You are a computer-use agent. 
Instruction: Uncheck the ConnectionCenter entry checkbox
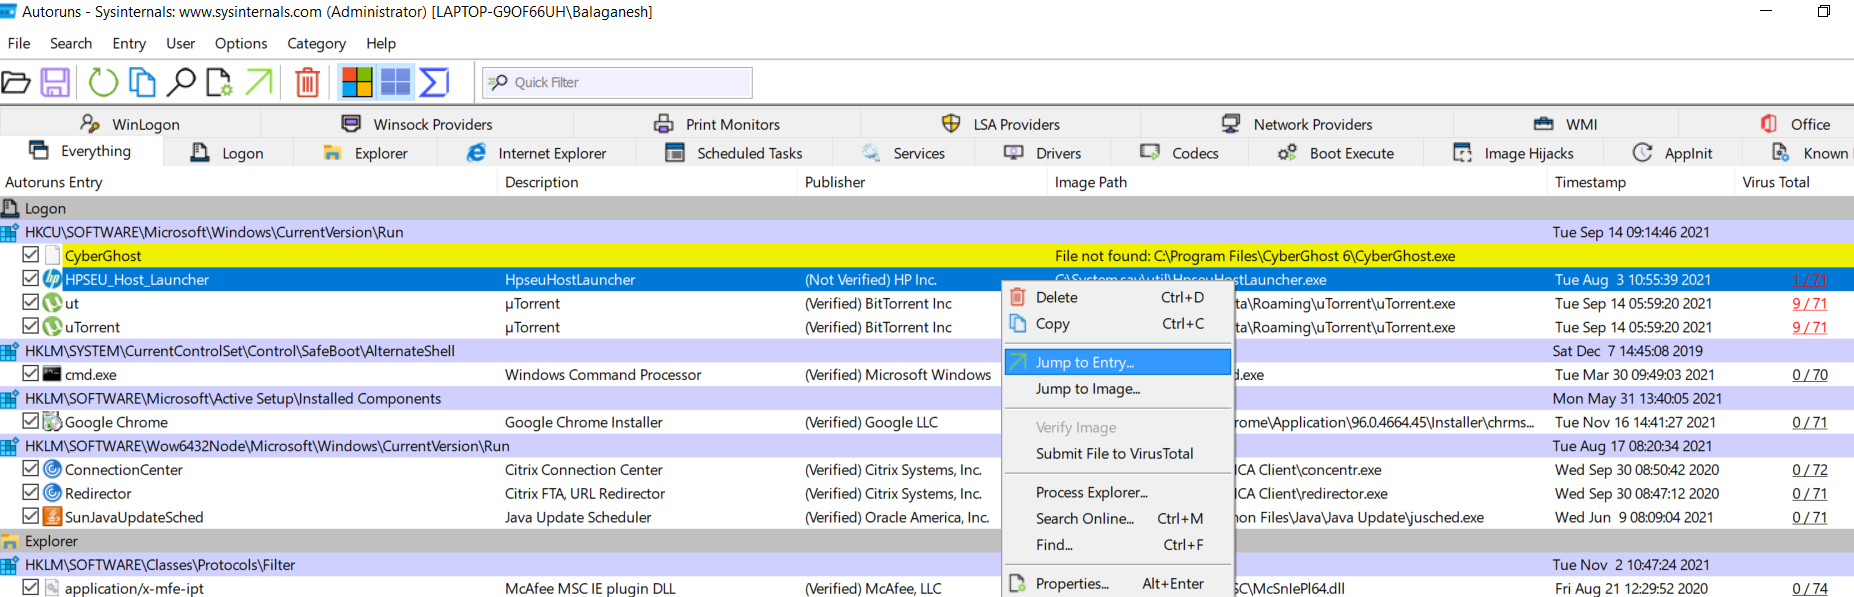coord(31,469)
